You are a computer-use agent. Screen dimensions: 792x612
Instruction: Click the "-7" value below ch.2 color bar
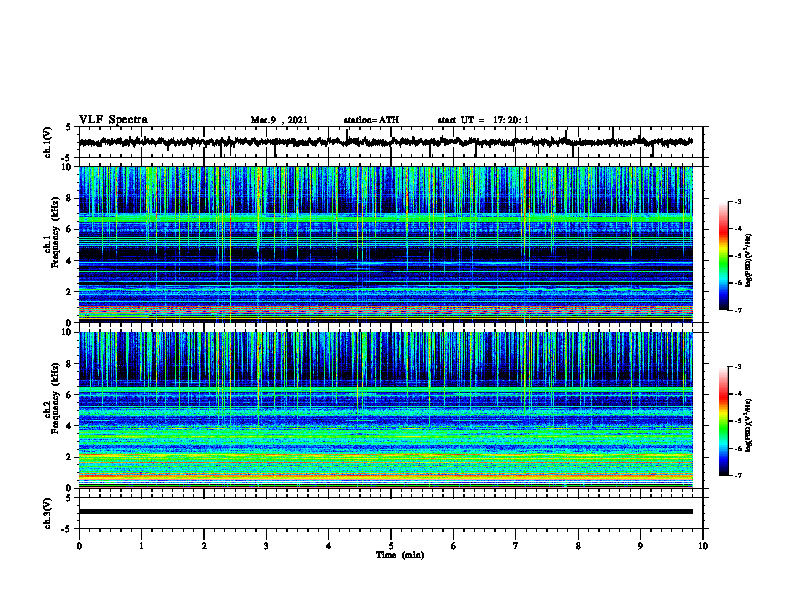click(x=738, y=476)
